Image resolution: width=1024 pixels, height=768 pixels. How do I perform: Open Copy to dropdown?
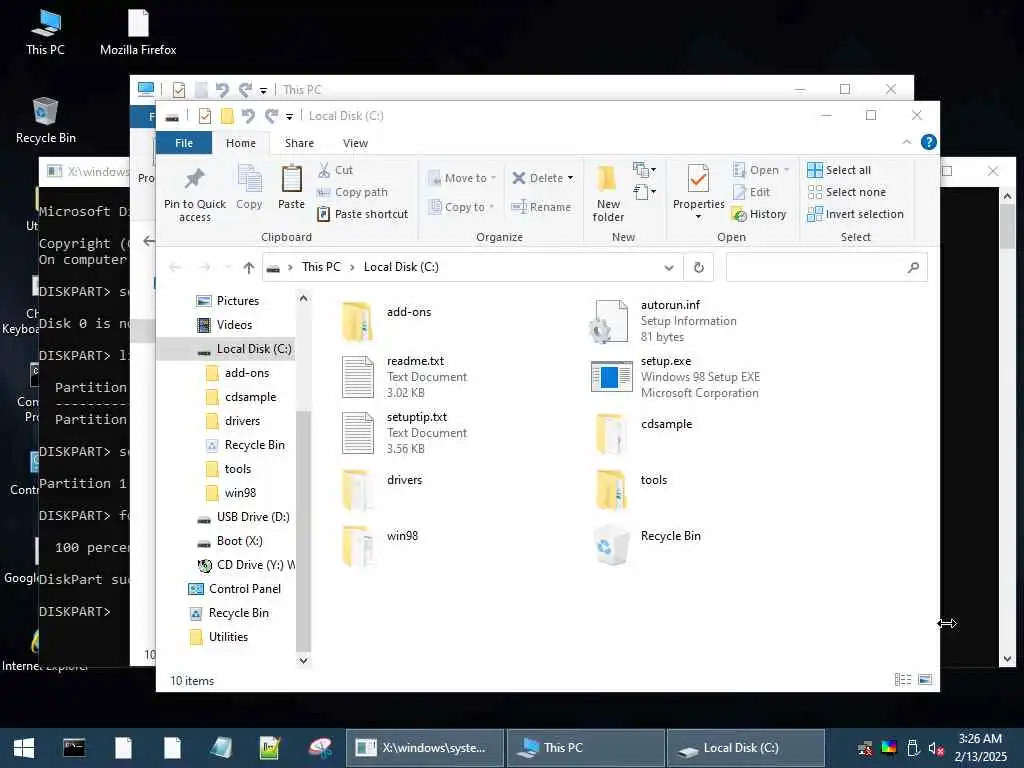461,207
